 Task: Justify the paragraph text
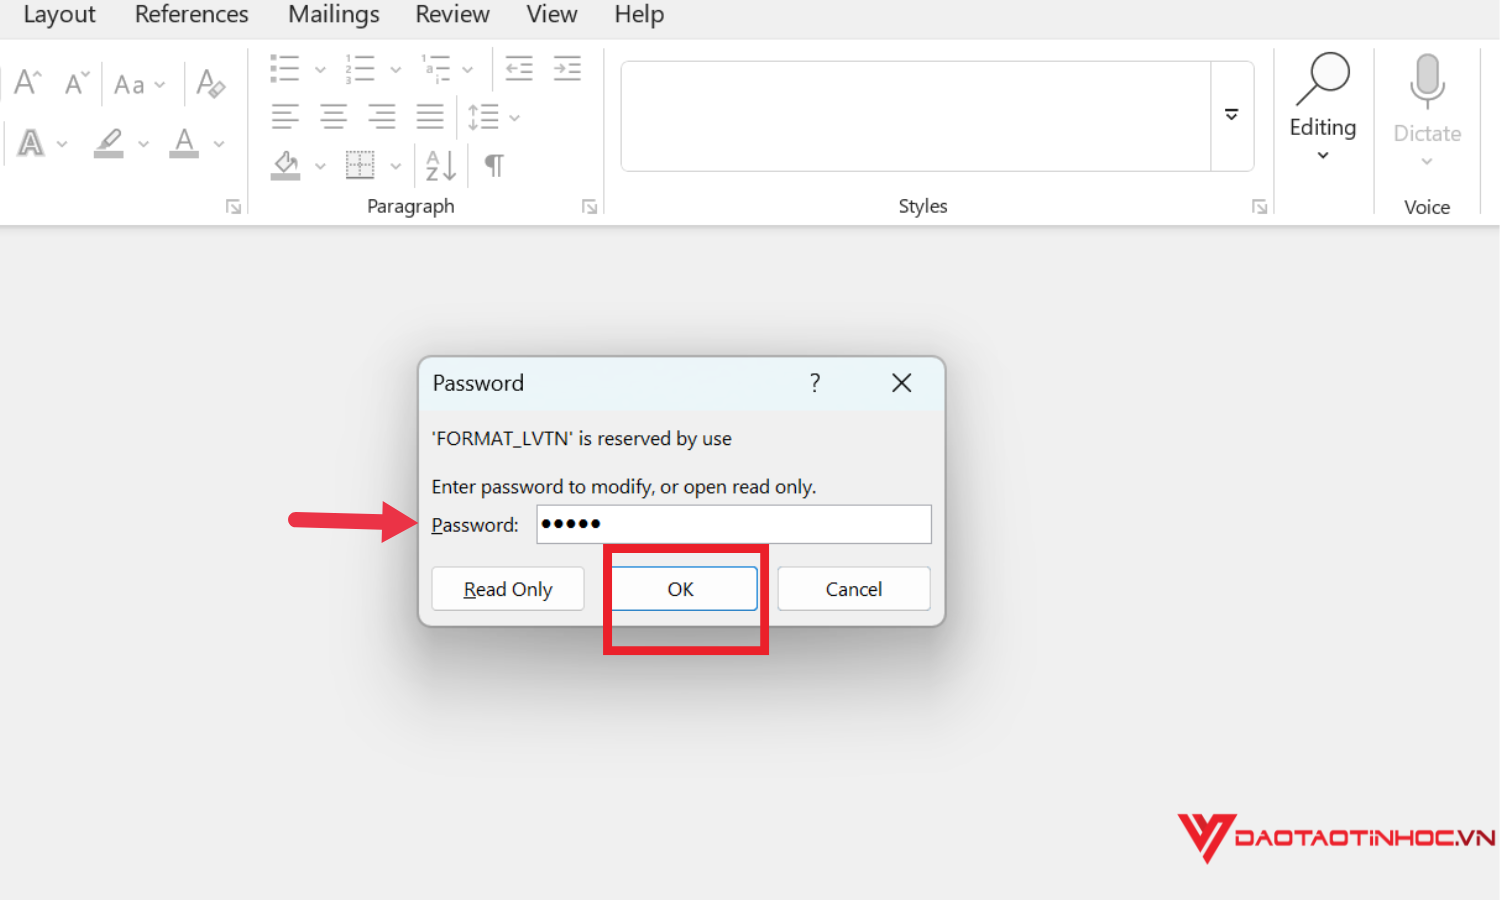[430, 117]
